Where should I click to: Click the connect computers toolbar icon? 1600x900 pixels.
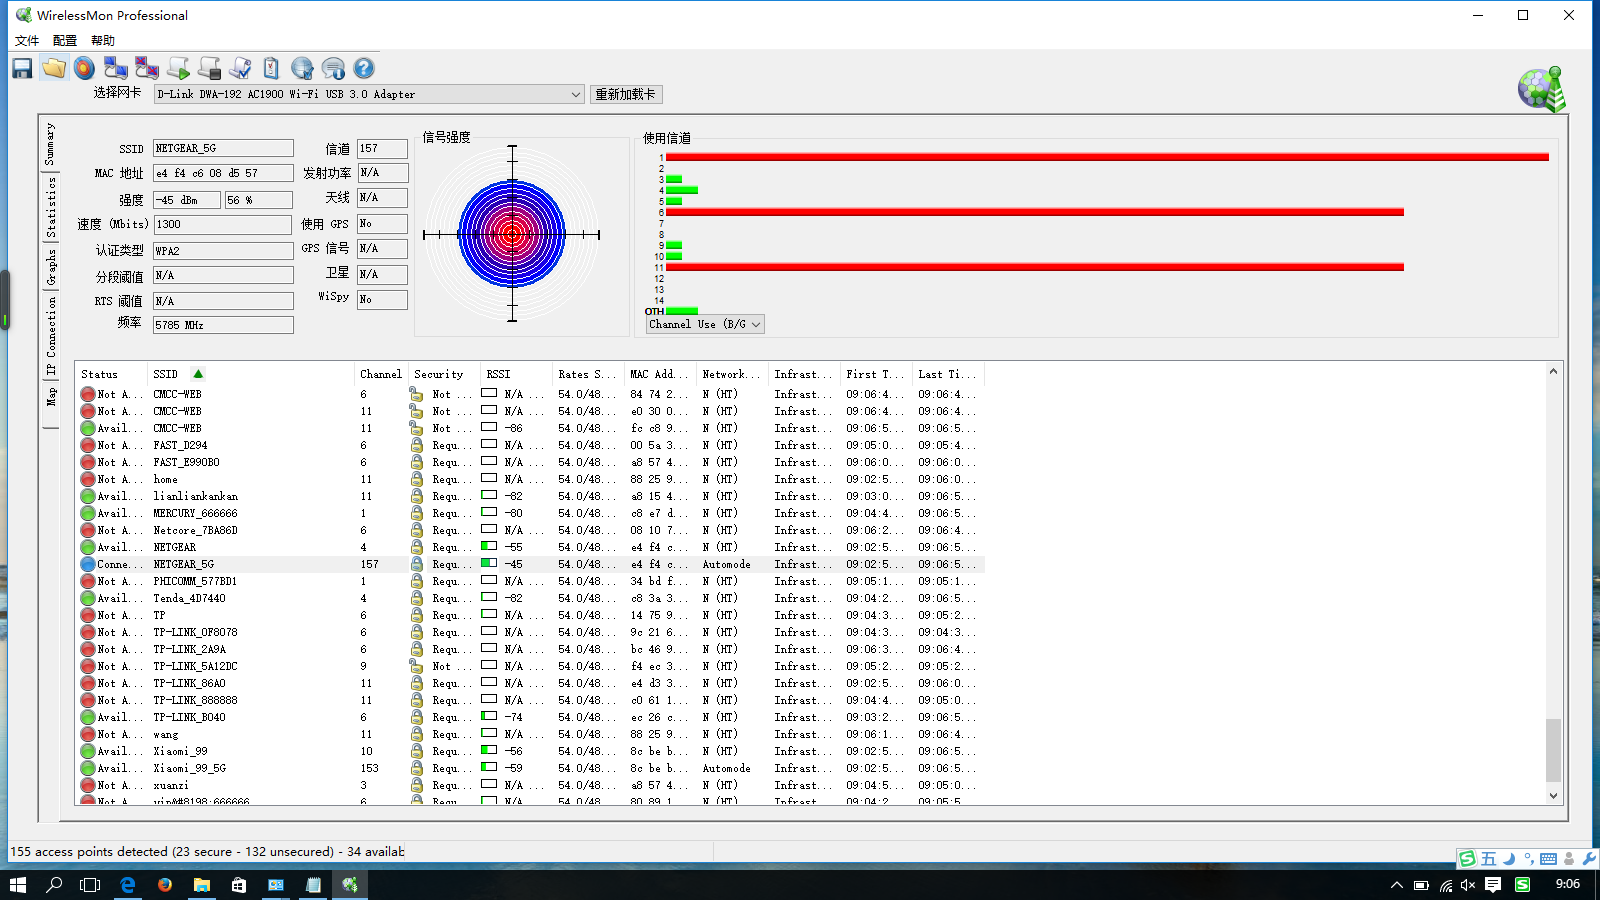coord(116,68)
